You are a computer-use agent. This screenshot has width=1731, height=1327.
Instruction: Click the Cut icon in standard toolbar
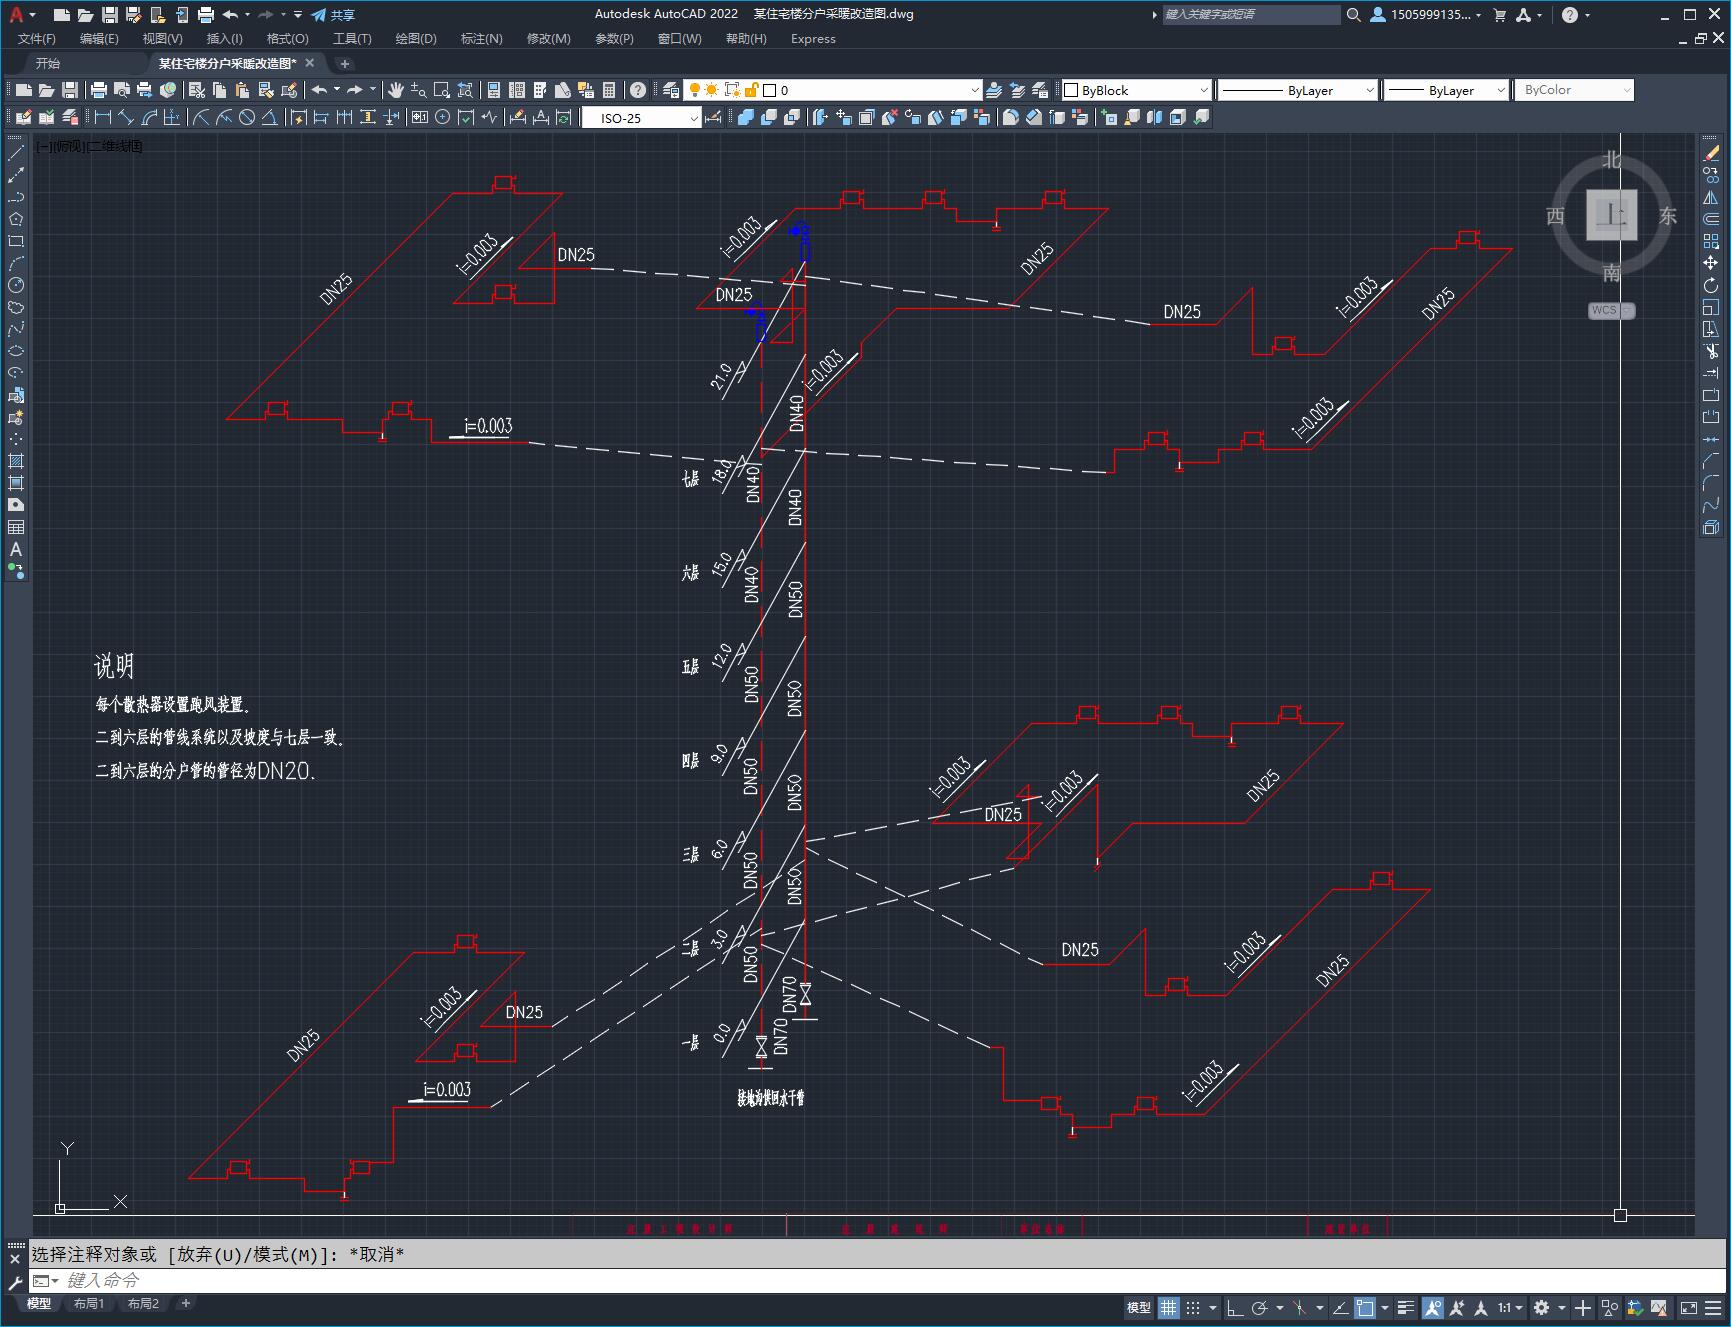tap(197, 90)
